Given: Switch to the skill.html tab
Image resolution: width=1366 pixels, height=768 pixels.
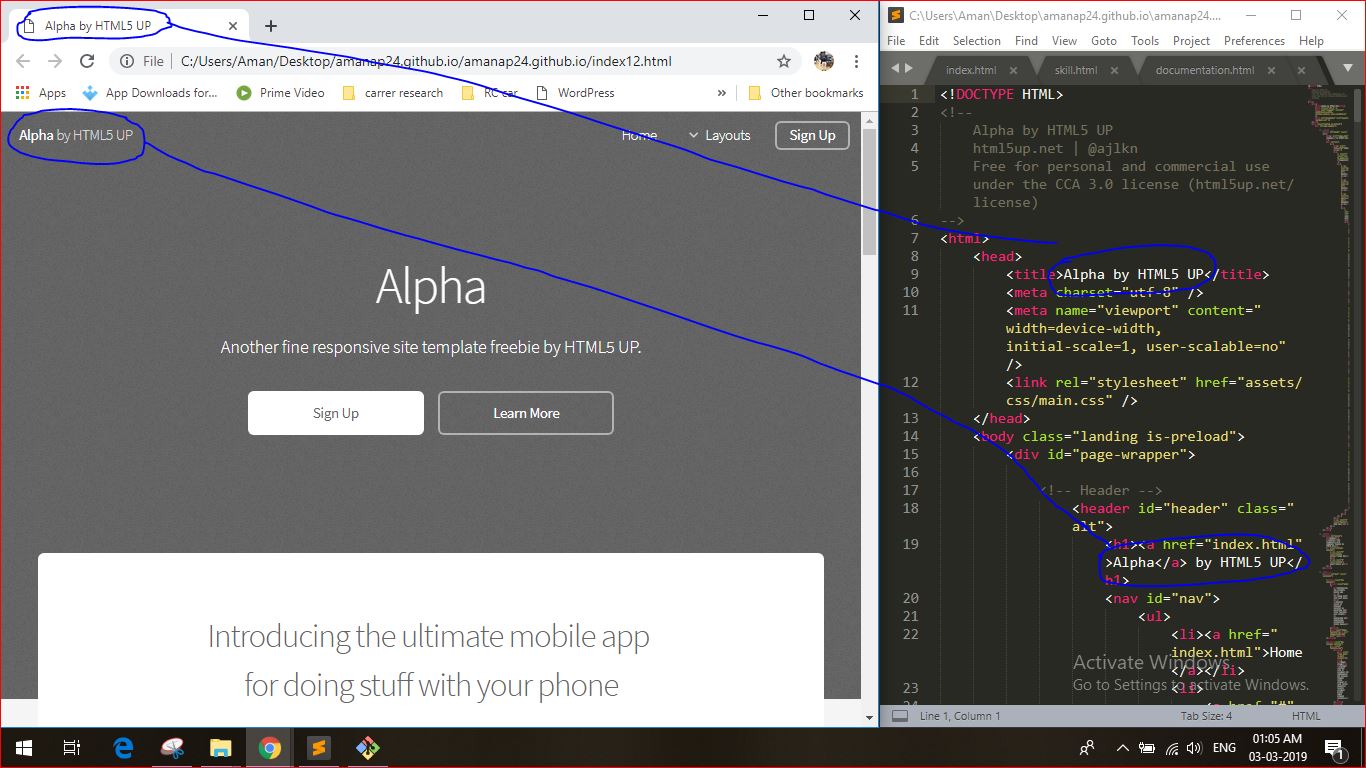Looking at the screenshot, I should tap(1076, 70).
